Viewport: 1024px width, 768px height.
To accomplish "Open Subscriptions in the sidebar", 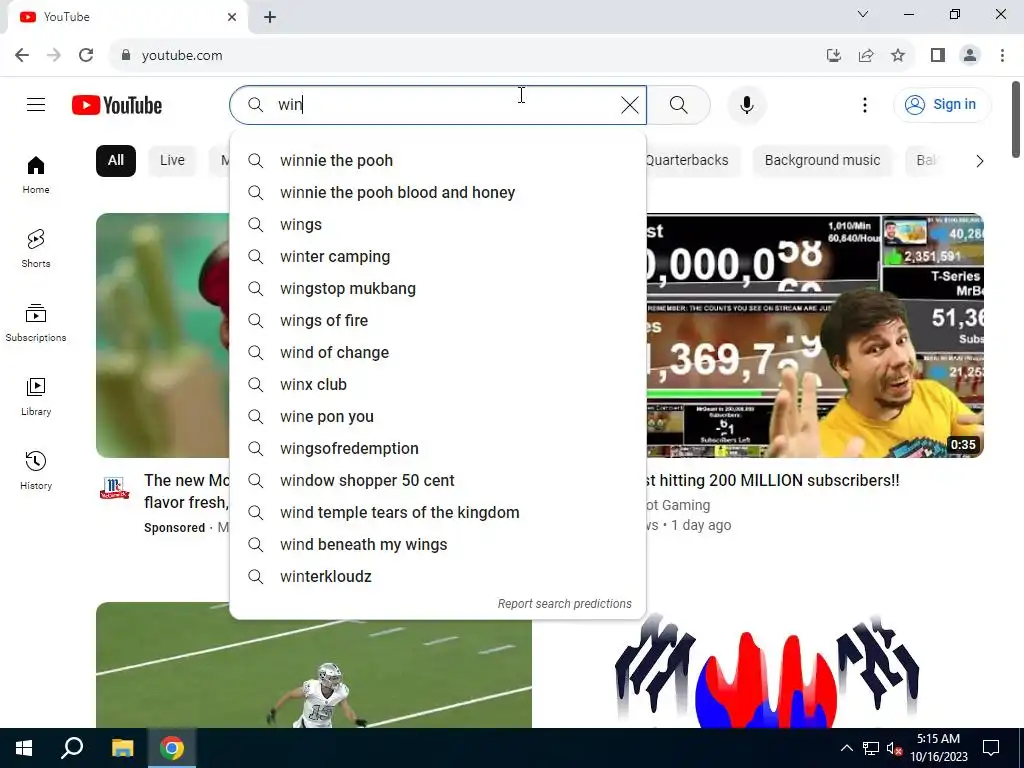I will pyautogui.click(x=36, y=323).
